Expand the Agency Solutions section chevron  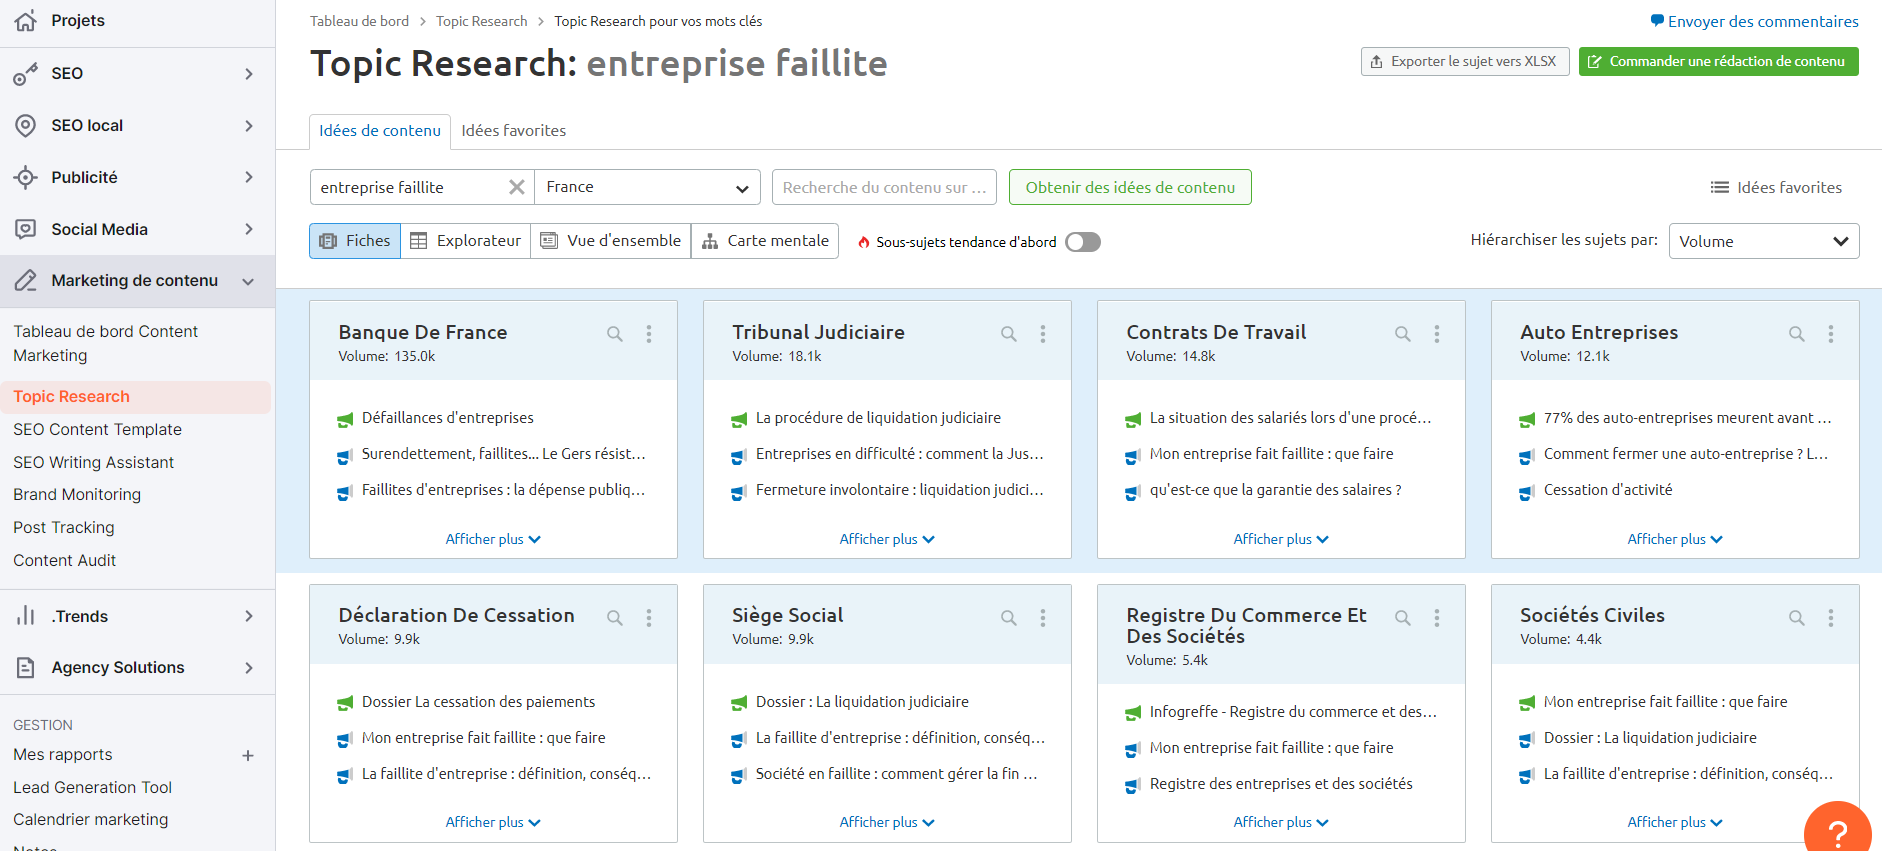[x=249, y=668]
